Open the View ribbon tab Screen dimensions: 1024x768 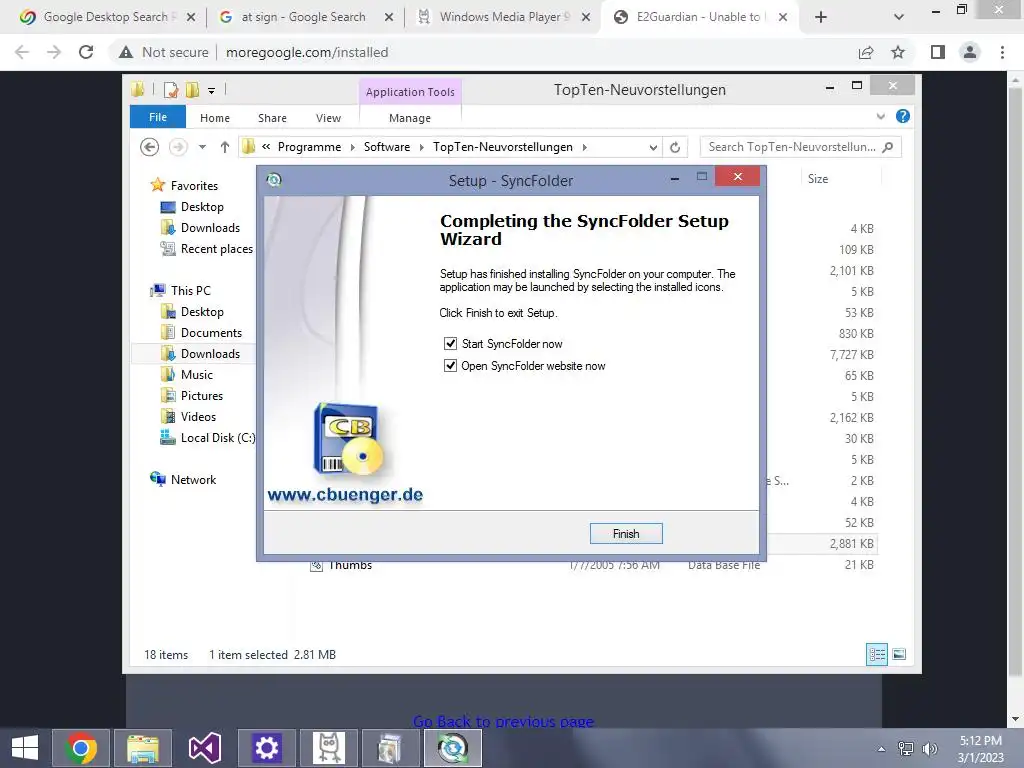click(x=328, y=118)
